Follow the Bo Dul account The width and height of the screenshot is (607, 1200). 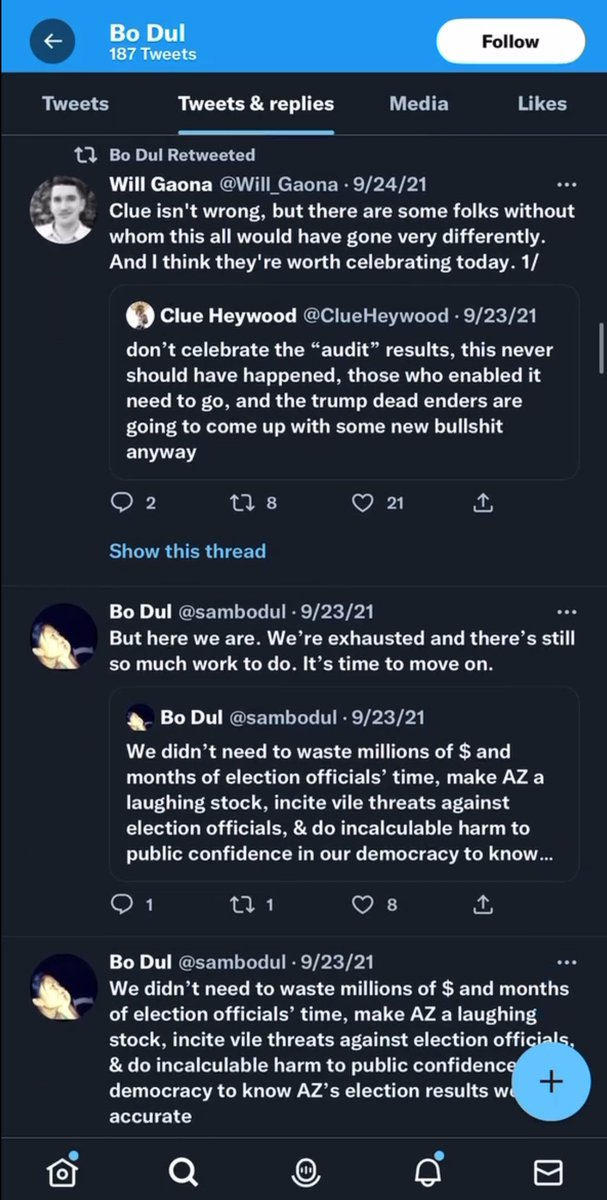[x=510, y=41]
